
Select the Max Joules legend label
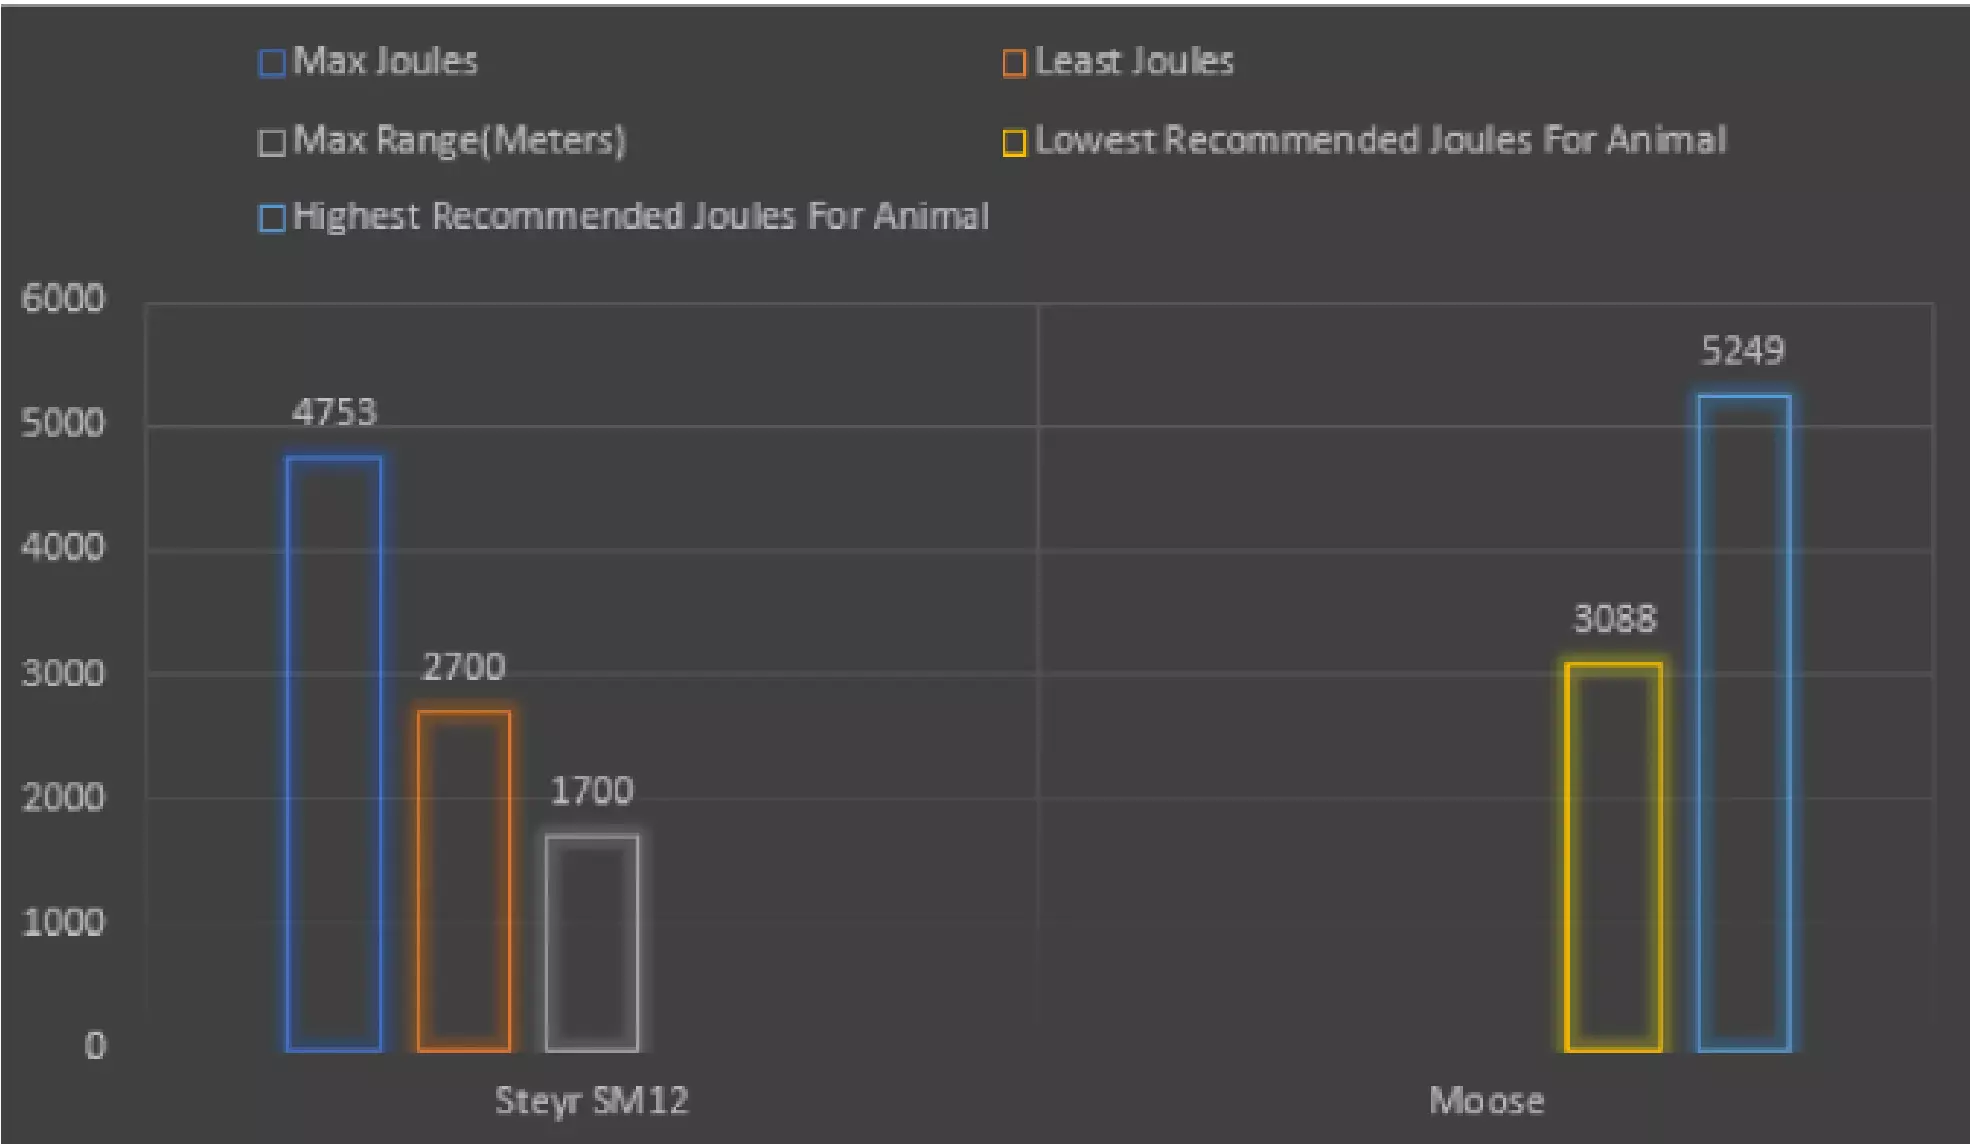point(385,62)
